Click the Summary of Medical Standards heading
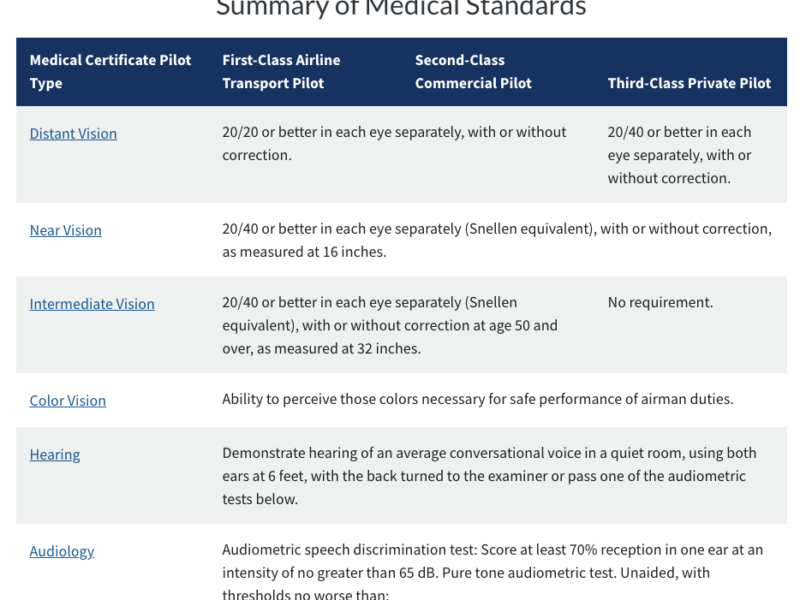800x600 pixels. [401, 9]
